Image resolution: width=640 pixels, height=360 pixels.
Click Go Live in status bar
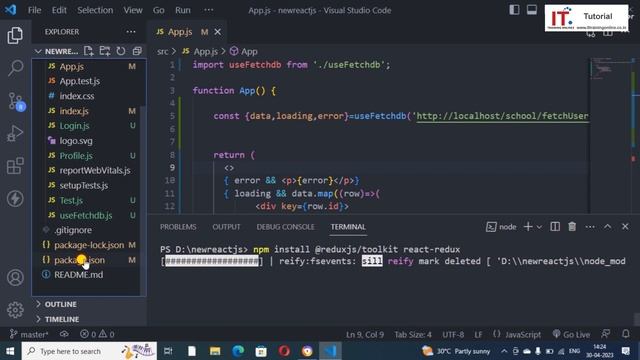[x=571, y=334]
